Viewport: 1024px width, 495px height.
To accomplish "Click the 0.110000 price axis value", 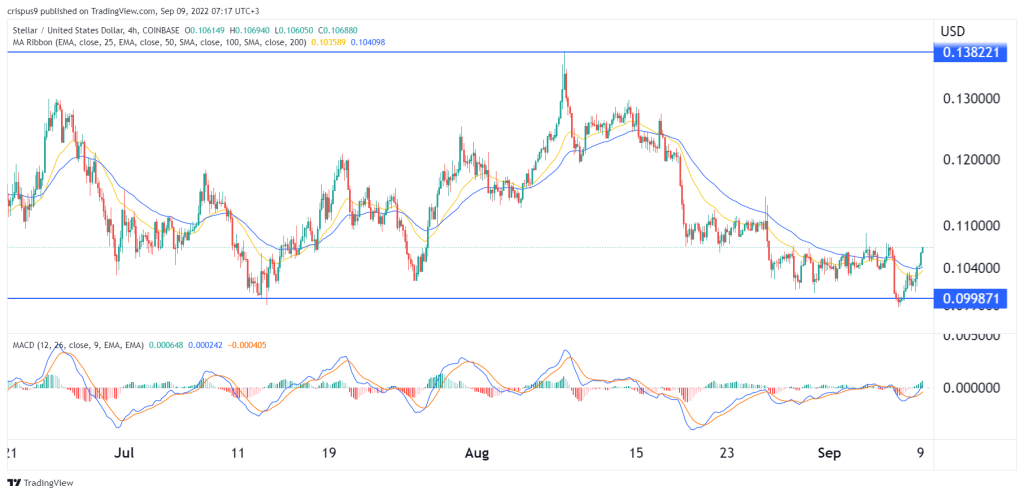I will (x=972, y=226).
